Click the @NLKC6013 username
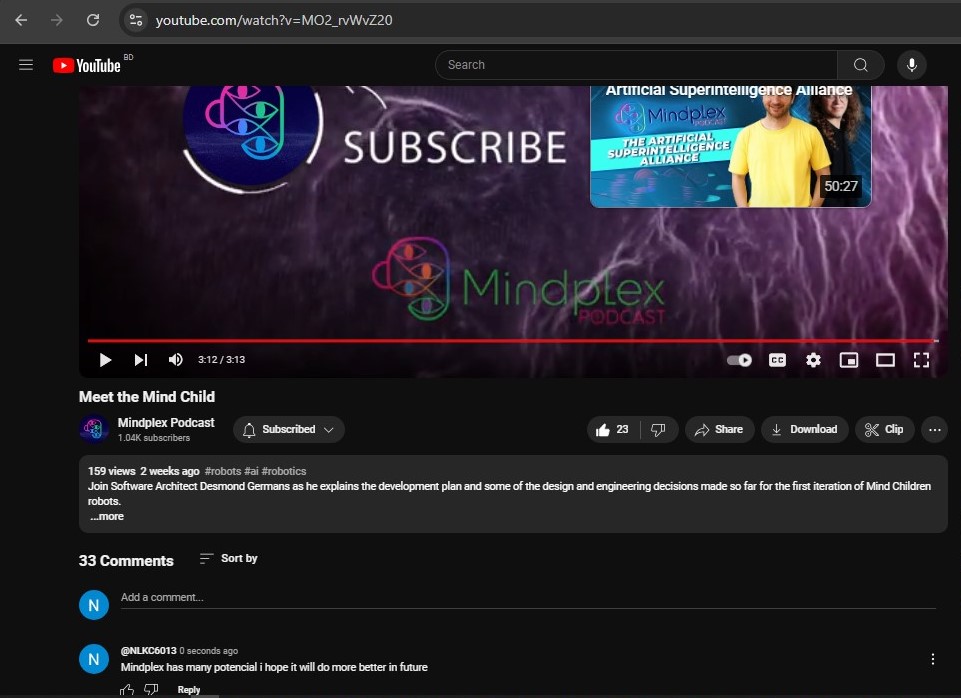 click(148, 650)
